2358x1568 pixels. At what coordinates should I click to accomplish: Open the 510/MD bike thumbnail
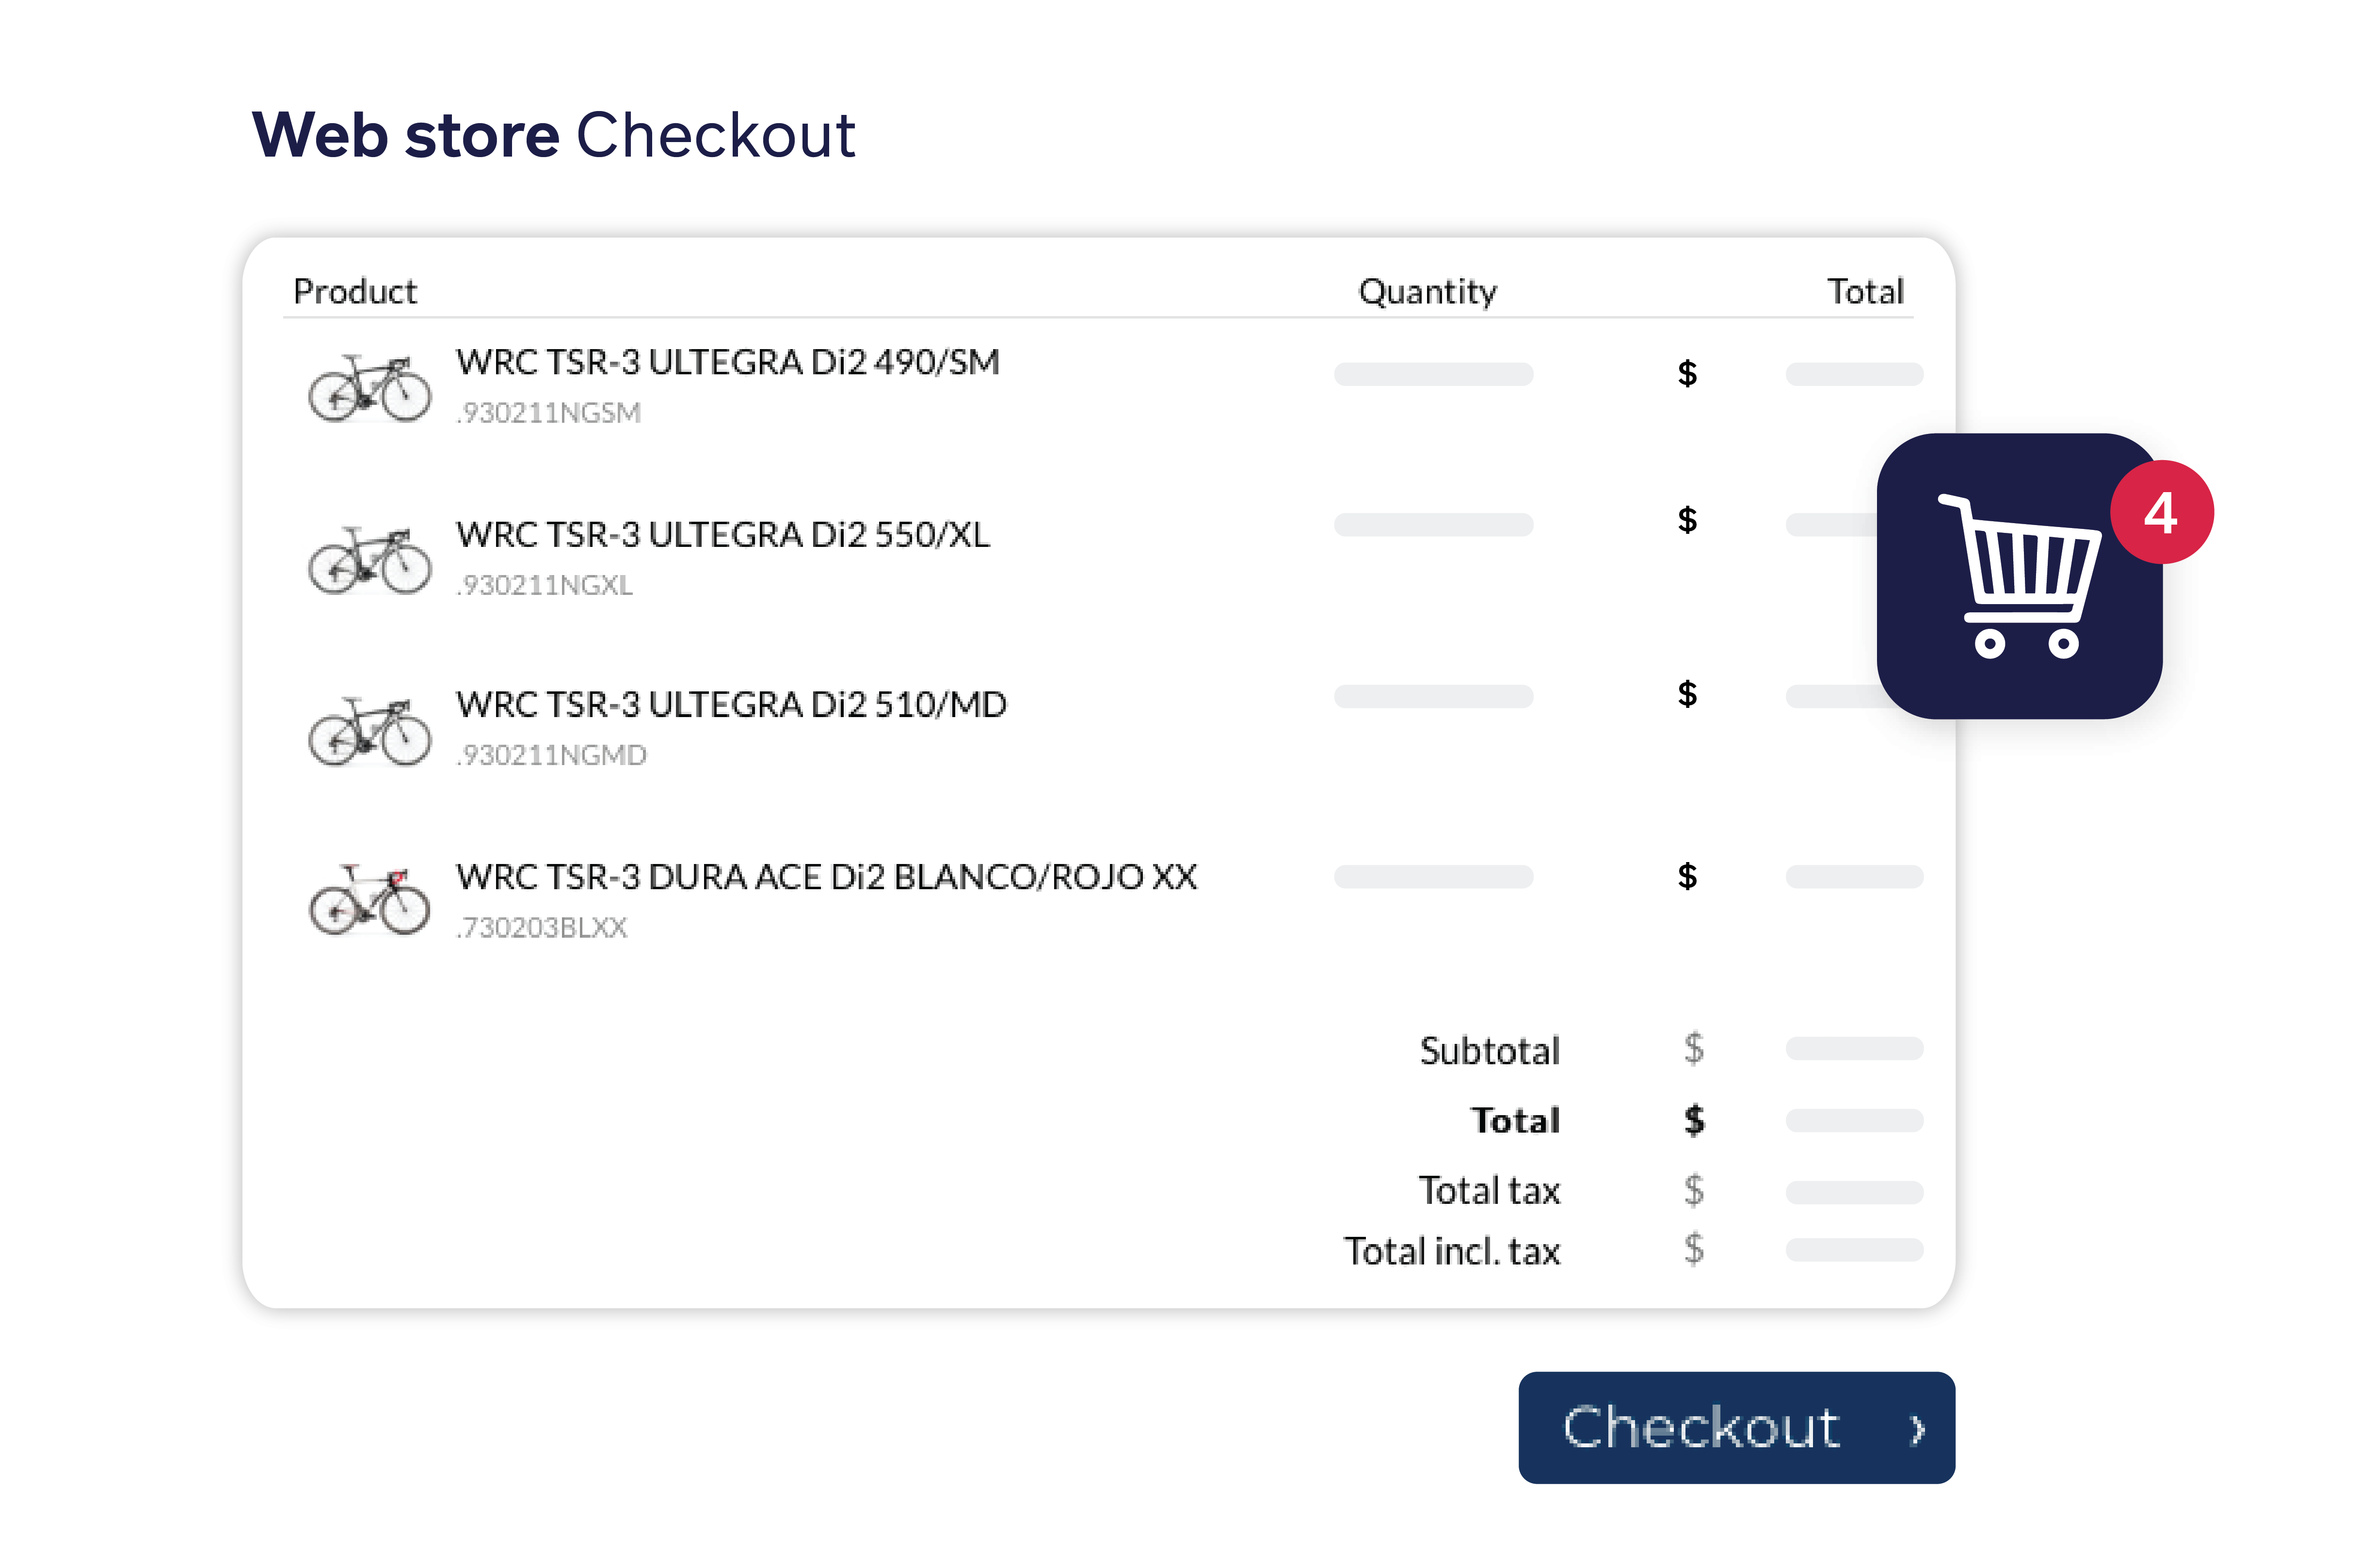370,731
